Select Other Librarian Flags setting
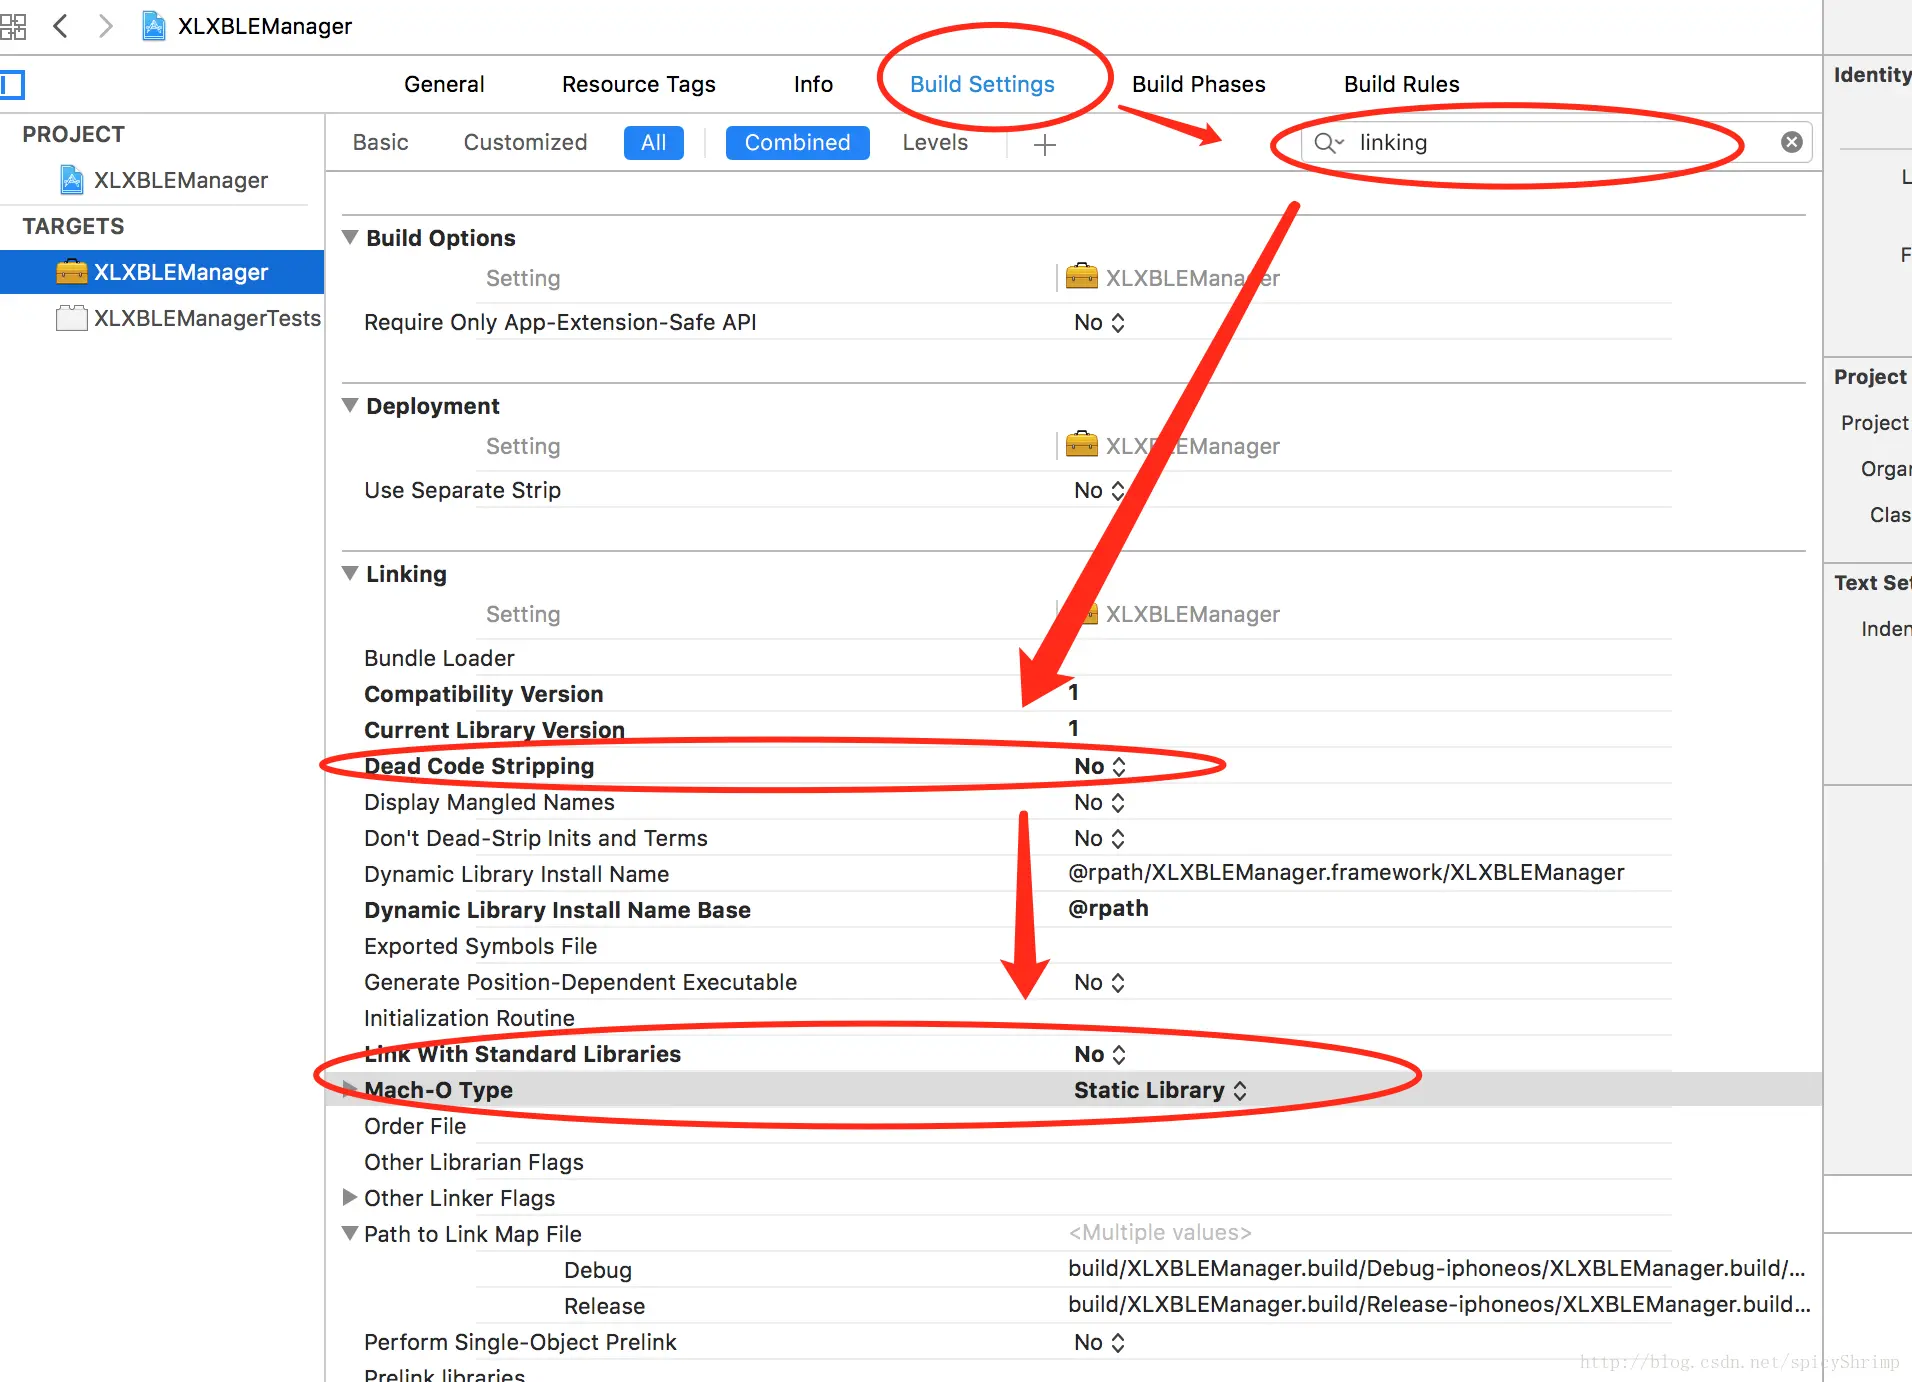This screenshot has width=1912, height=1382. pos(474,1162)
